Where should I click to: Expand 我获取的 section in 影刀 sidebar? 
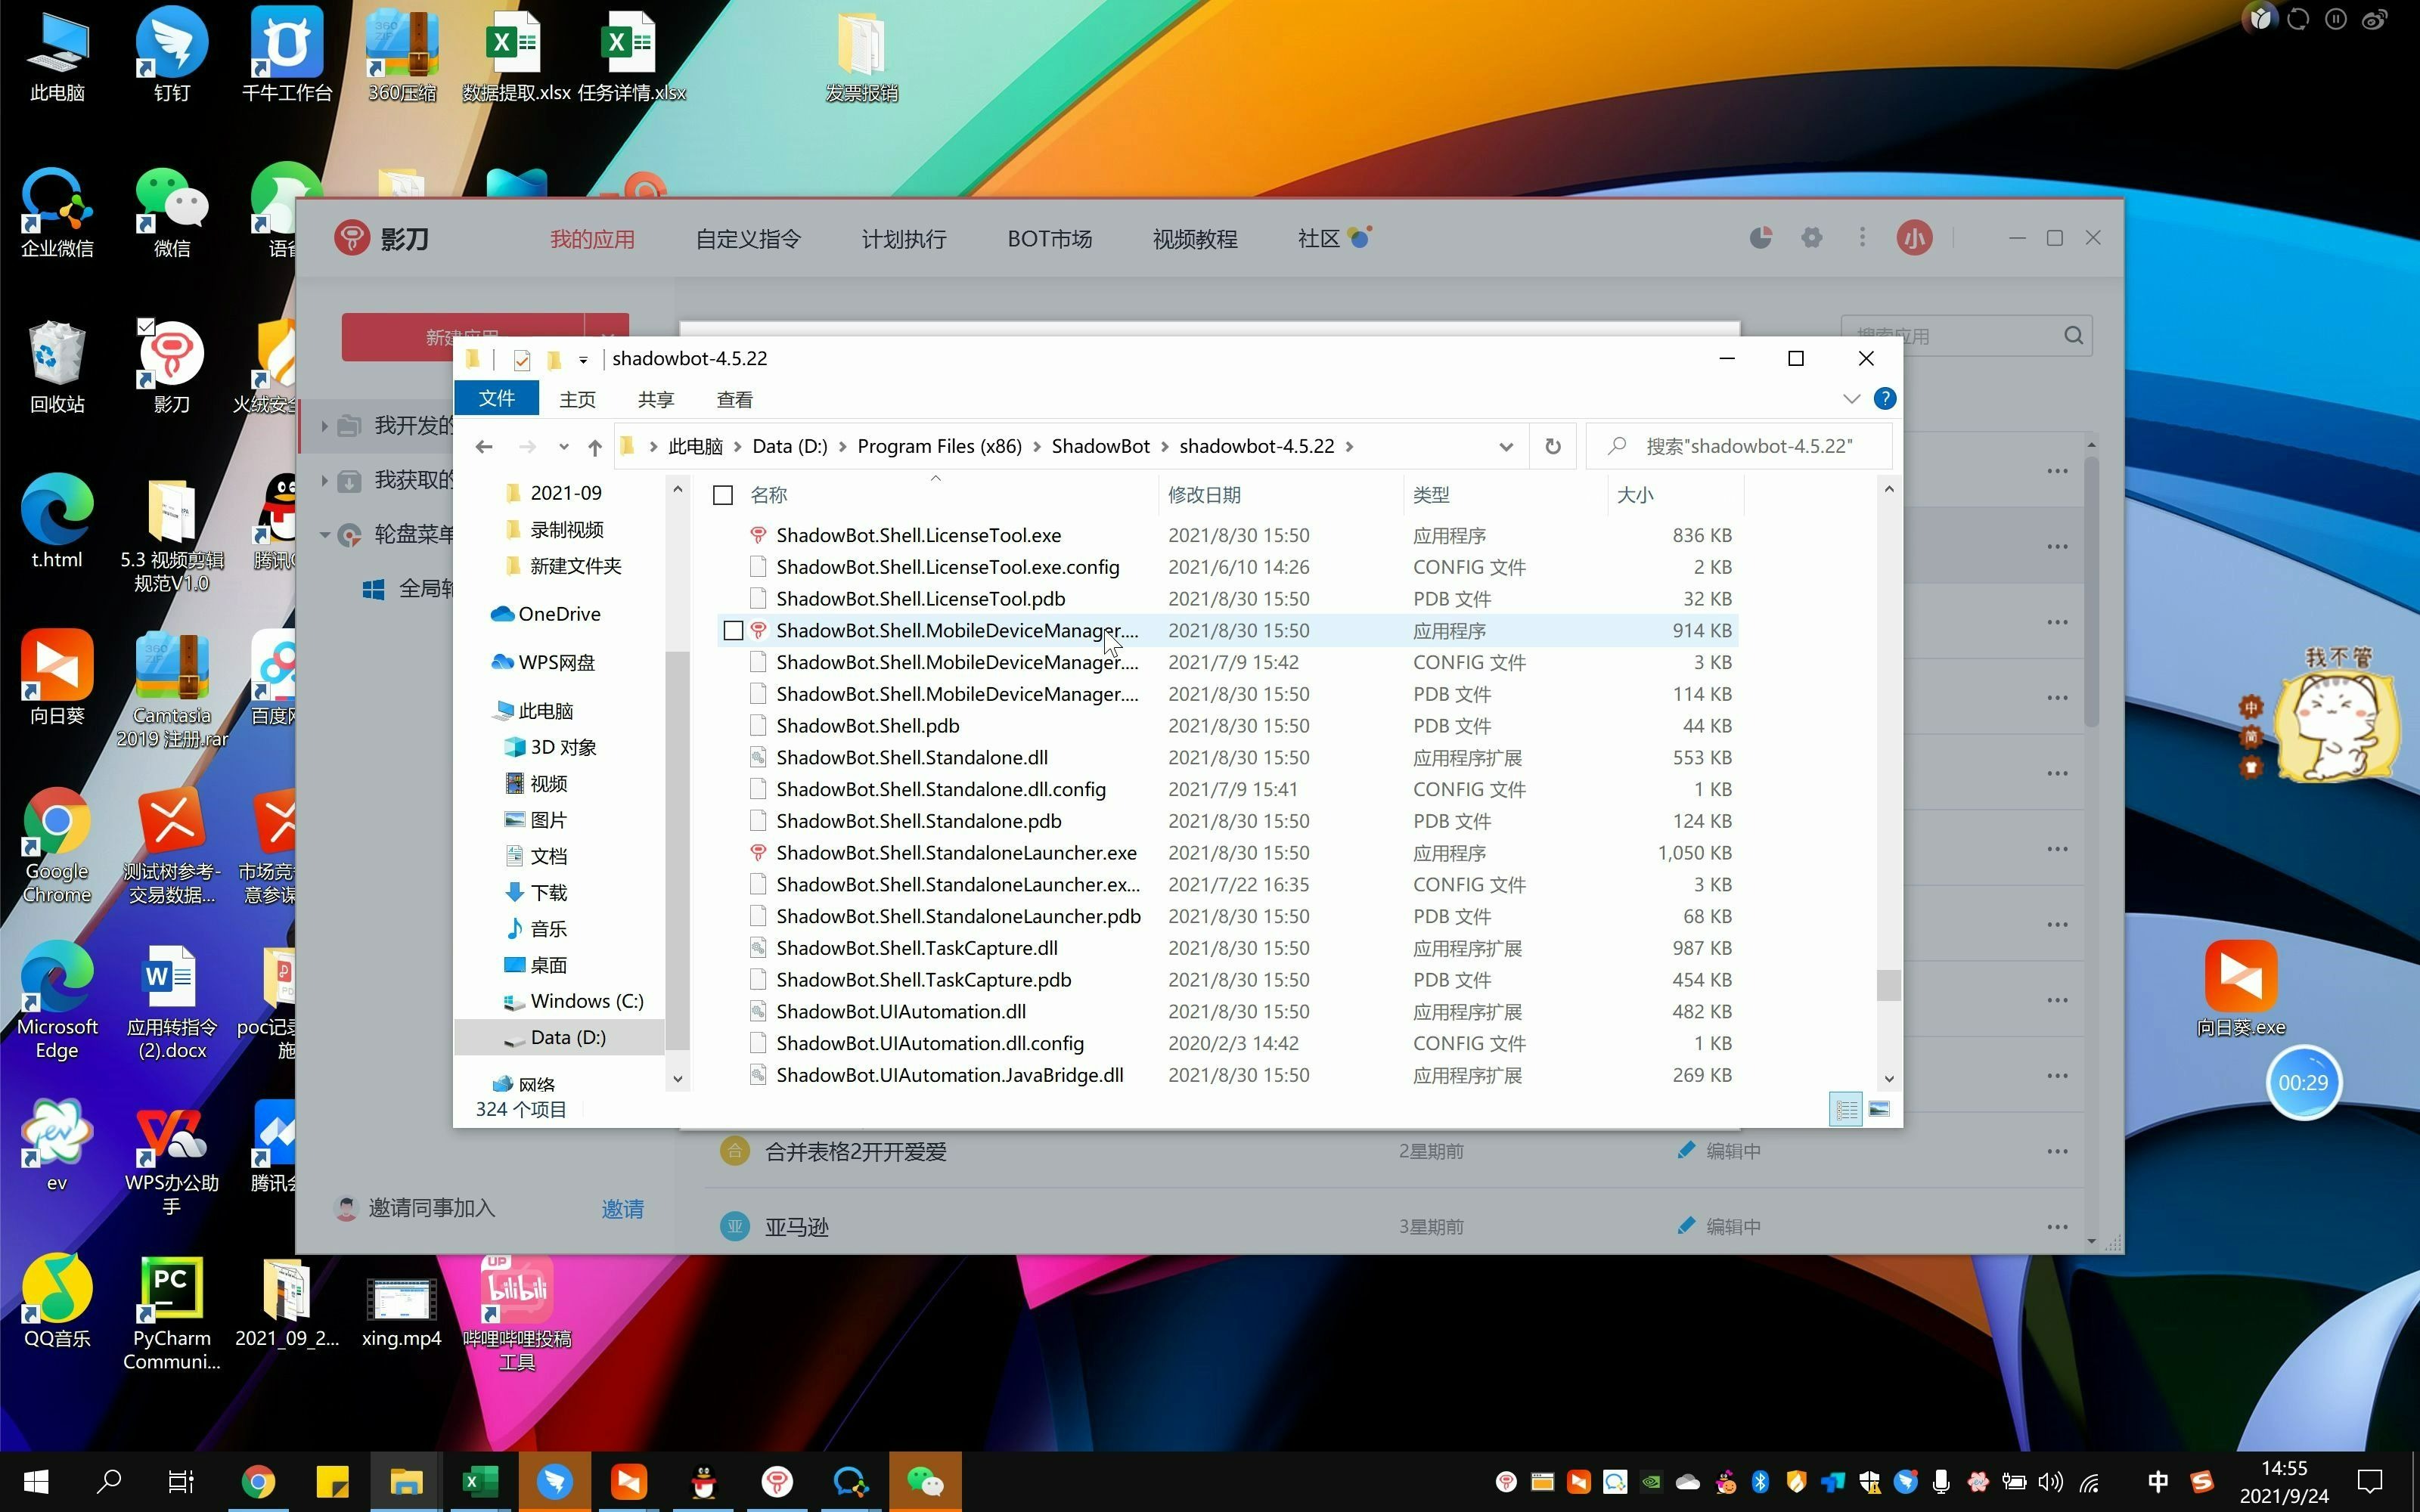tap(324, 481)
